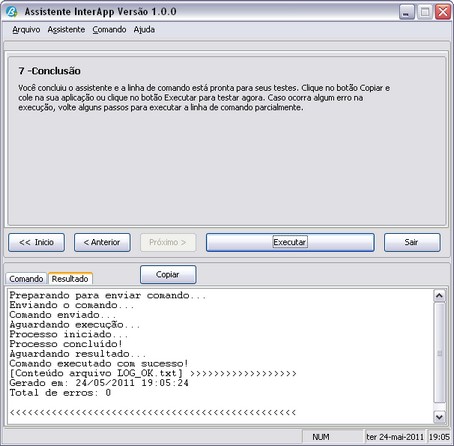Copy the command line with Copiar
Screen dimensions: 454x446
point(168,275)
